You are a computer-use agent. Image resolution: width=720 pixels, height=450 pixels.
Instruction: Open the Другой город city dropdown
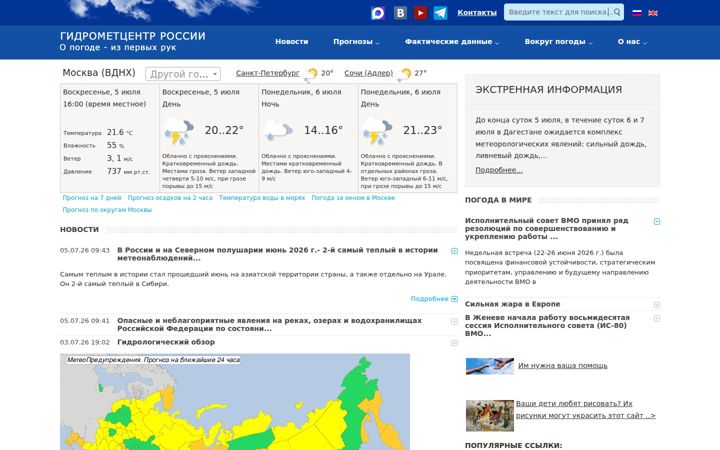183,74
